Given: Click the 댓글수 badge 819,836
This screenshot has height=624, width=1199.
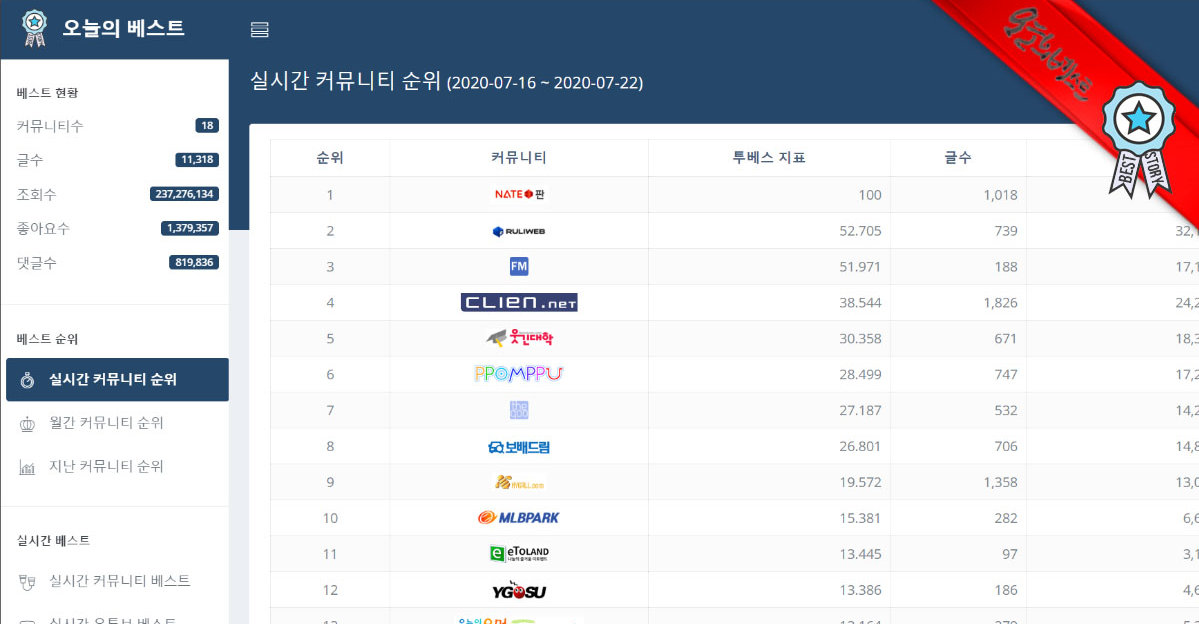Looking at the screenshot, I should pyautogui.click(x=194, y=262).
